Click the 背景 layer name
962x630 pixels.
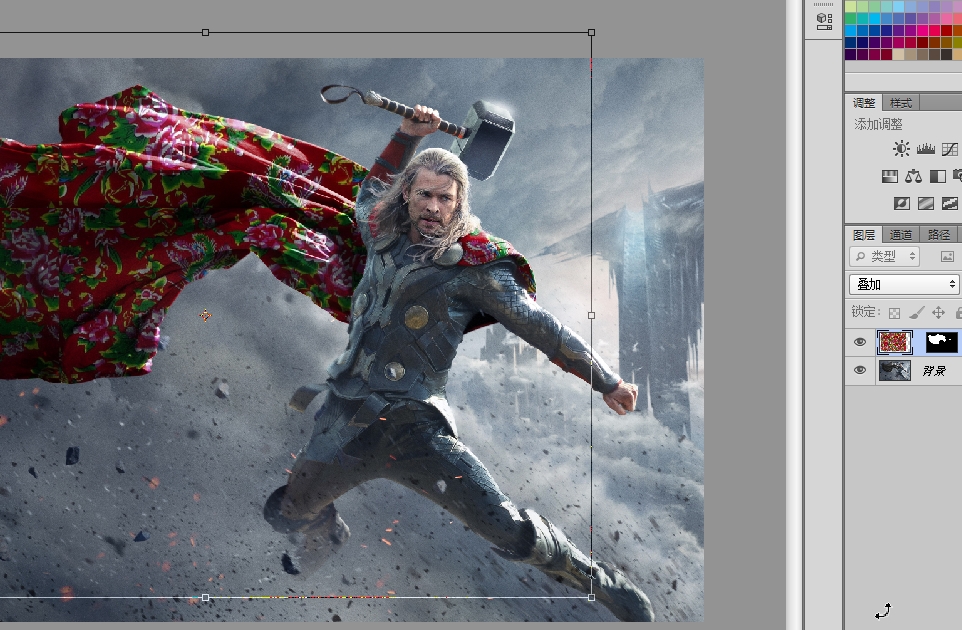pos(934,371)
